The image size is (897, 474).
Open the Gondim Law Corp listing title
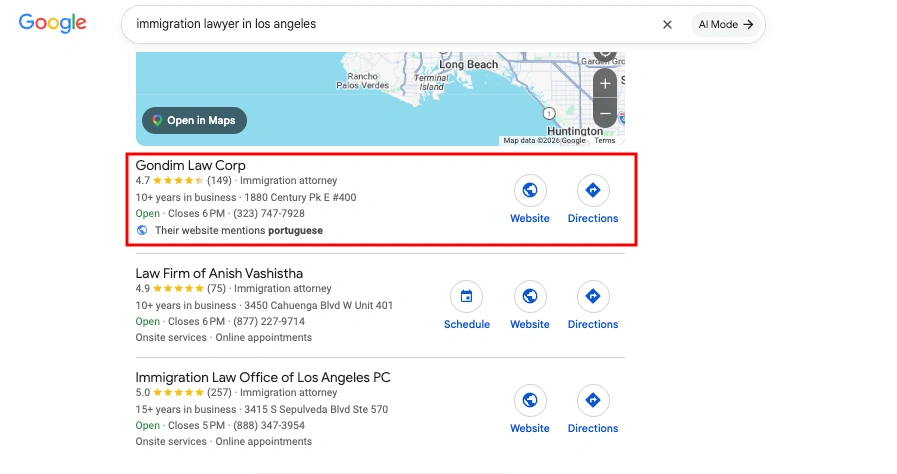point(190,165)
